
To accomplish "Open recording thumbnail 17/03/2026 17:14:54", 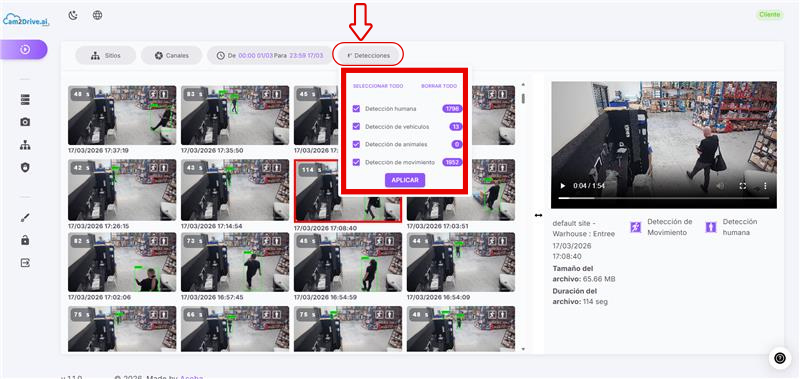I will [235, 189].
